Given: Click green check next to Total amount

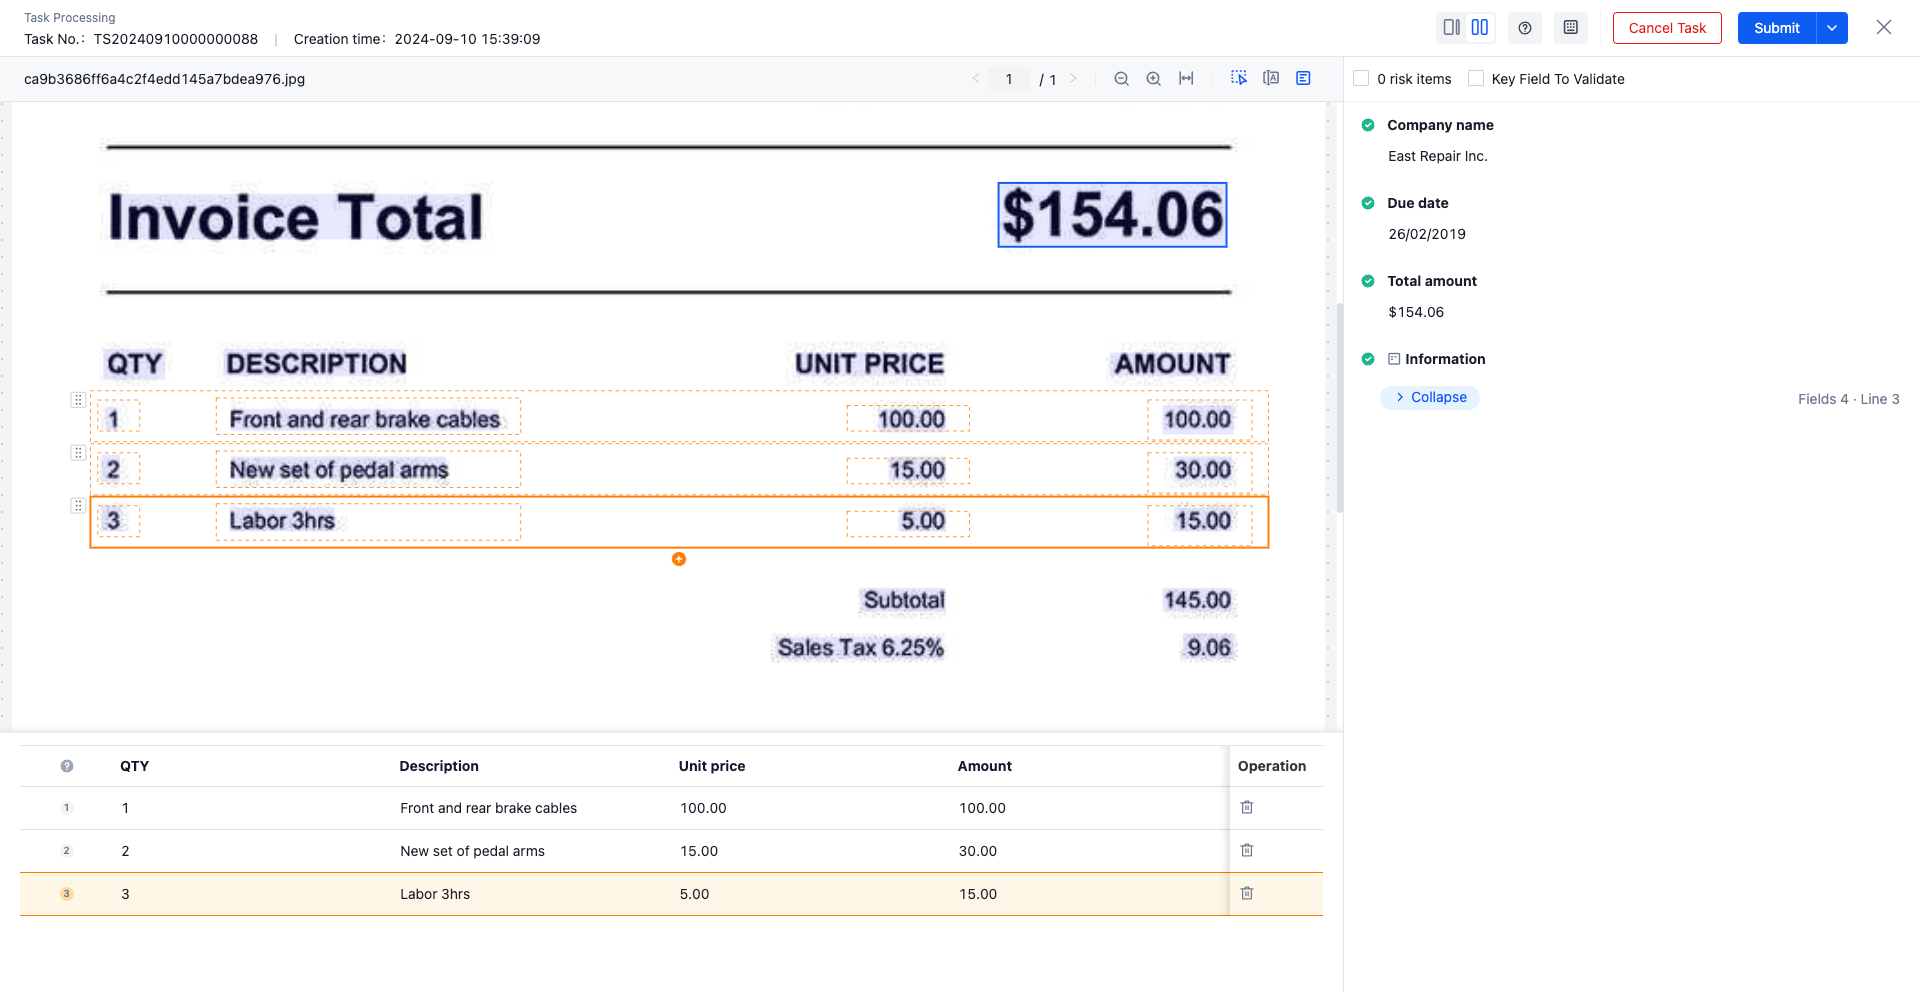Looking at the screenshot, I should click(x=1368, y=281).
